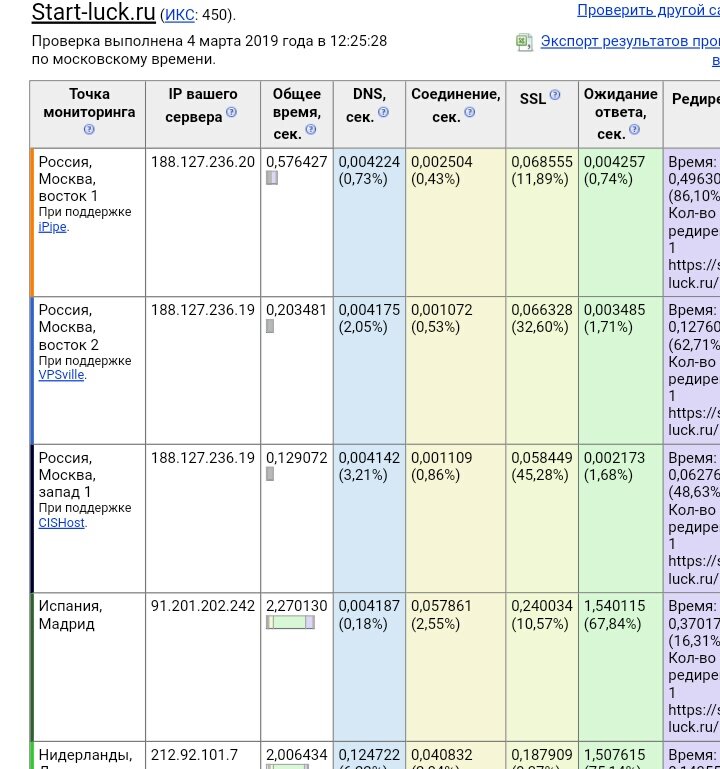Click SSL value 0,066328
720x769 pixels.
click(541, 310)
